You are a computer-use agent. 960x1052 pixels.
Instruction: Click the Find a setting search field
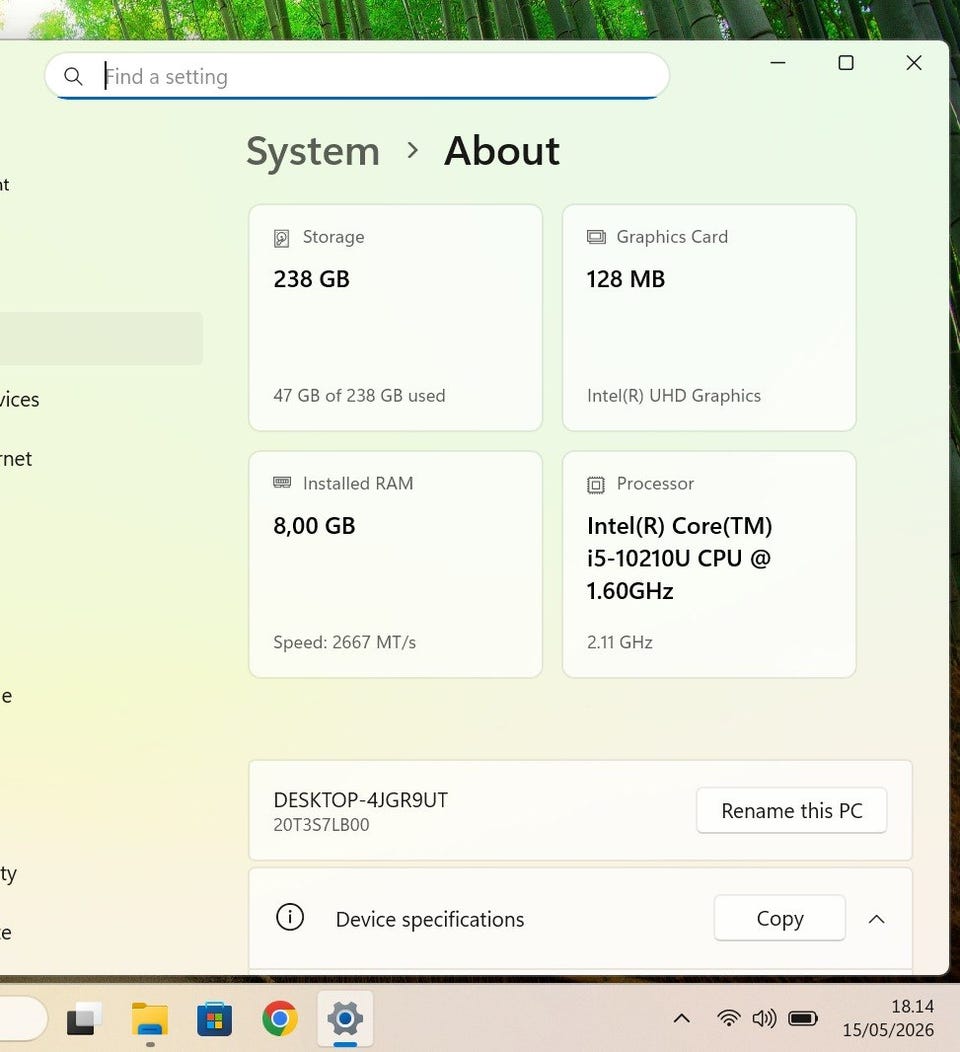357,76
